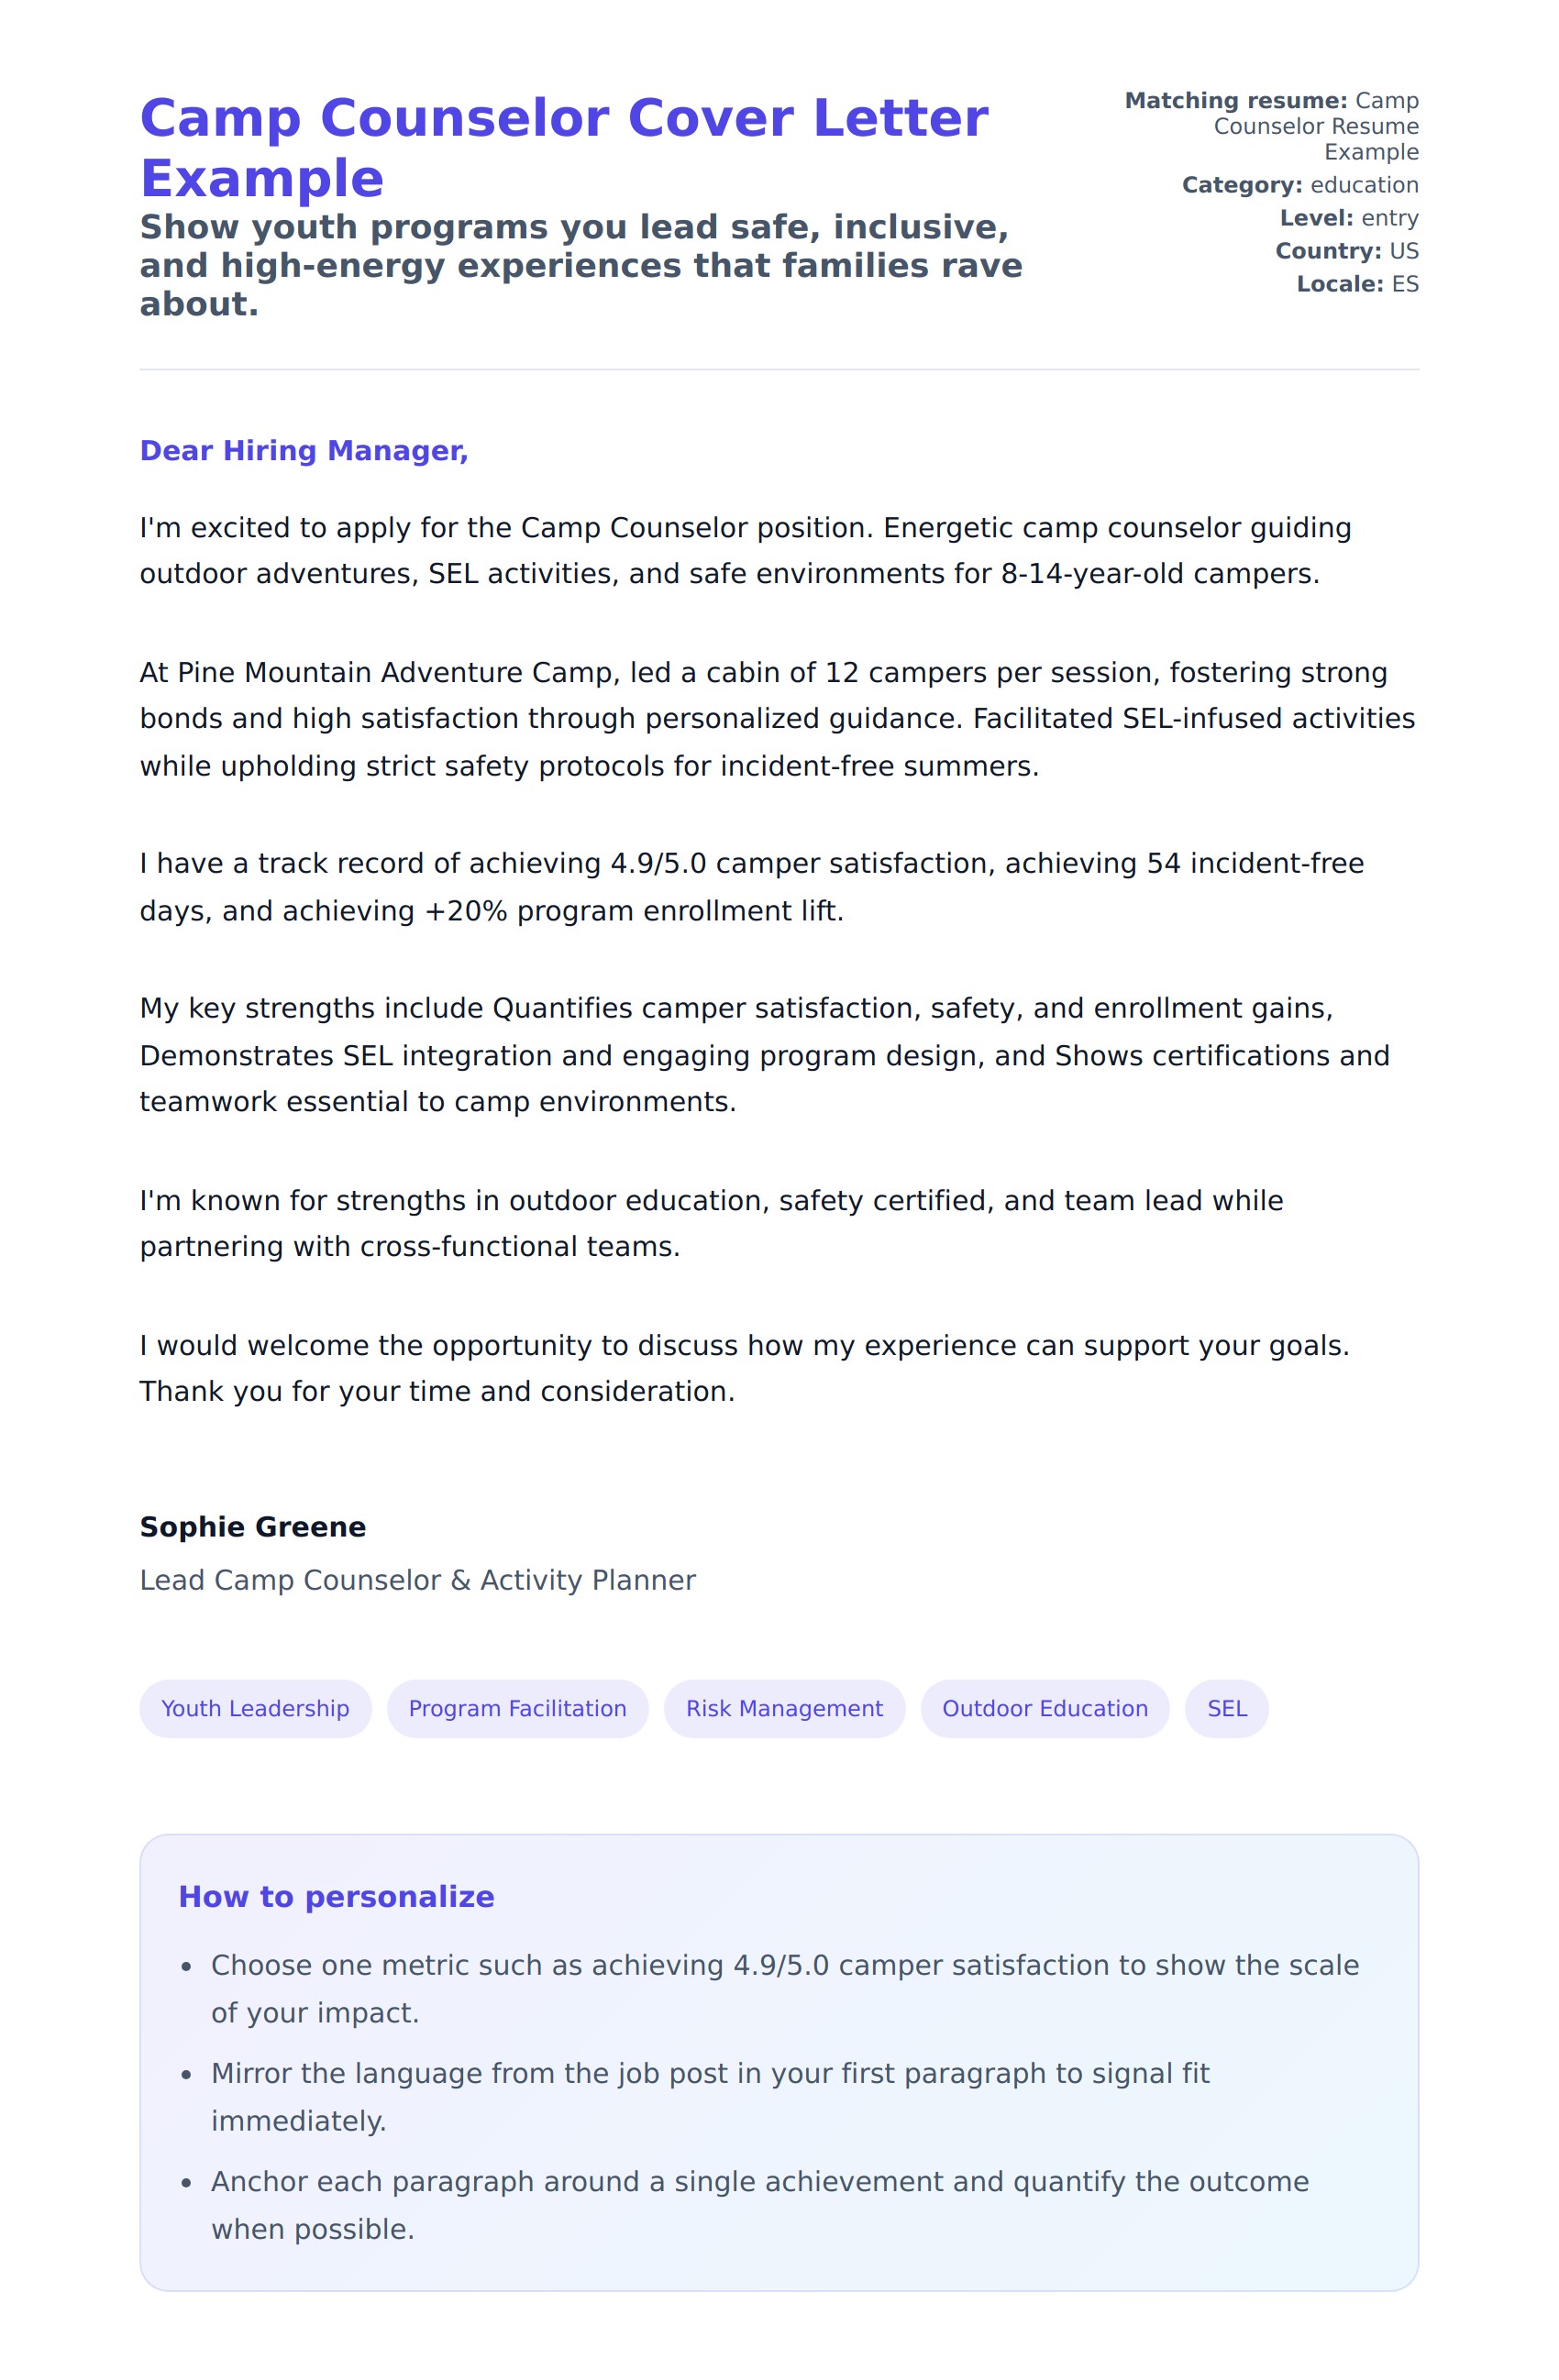Click the Sophie Greene signature name
Viewport: 1559px width, 2380px height.
coord(253,1527)
